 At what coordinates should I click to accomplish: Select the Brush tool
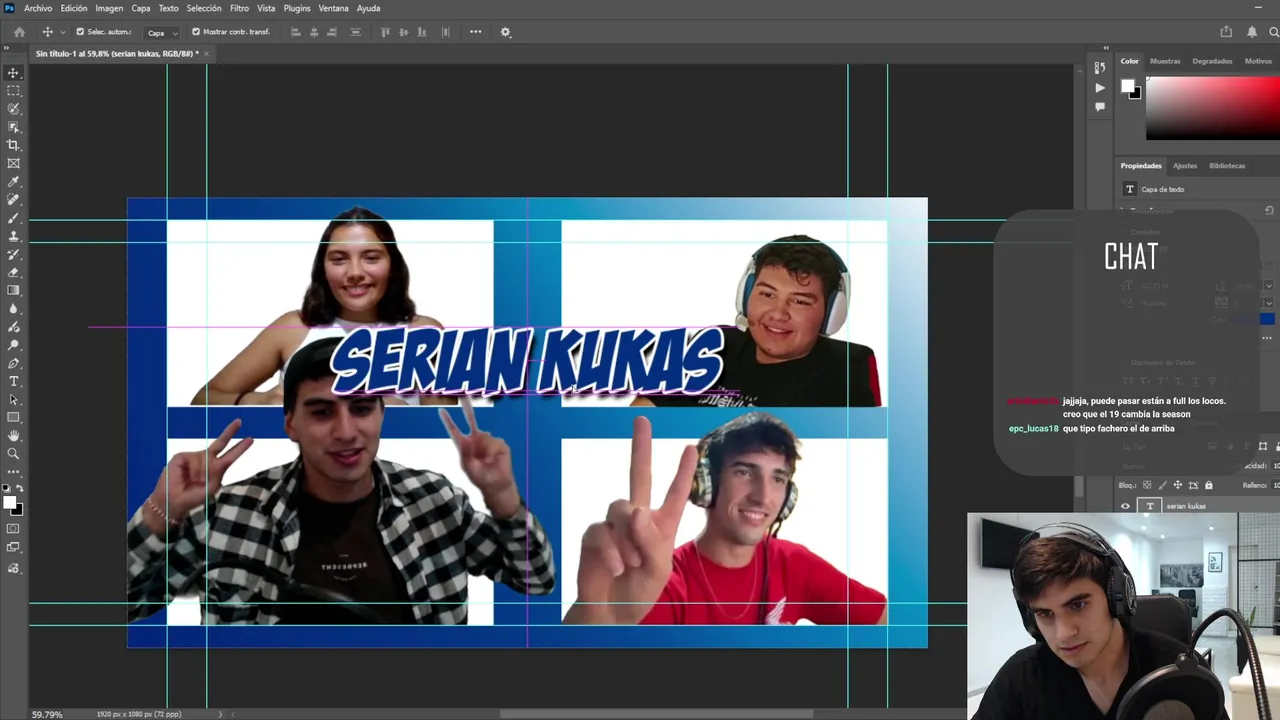tap(13, 218)
